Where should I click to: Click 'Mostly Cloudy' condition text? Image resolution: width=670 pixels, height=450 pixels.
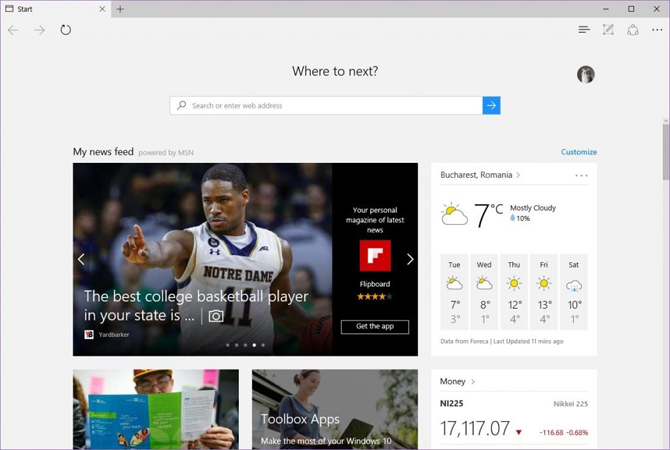click(x=533, y=208)
